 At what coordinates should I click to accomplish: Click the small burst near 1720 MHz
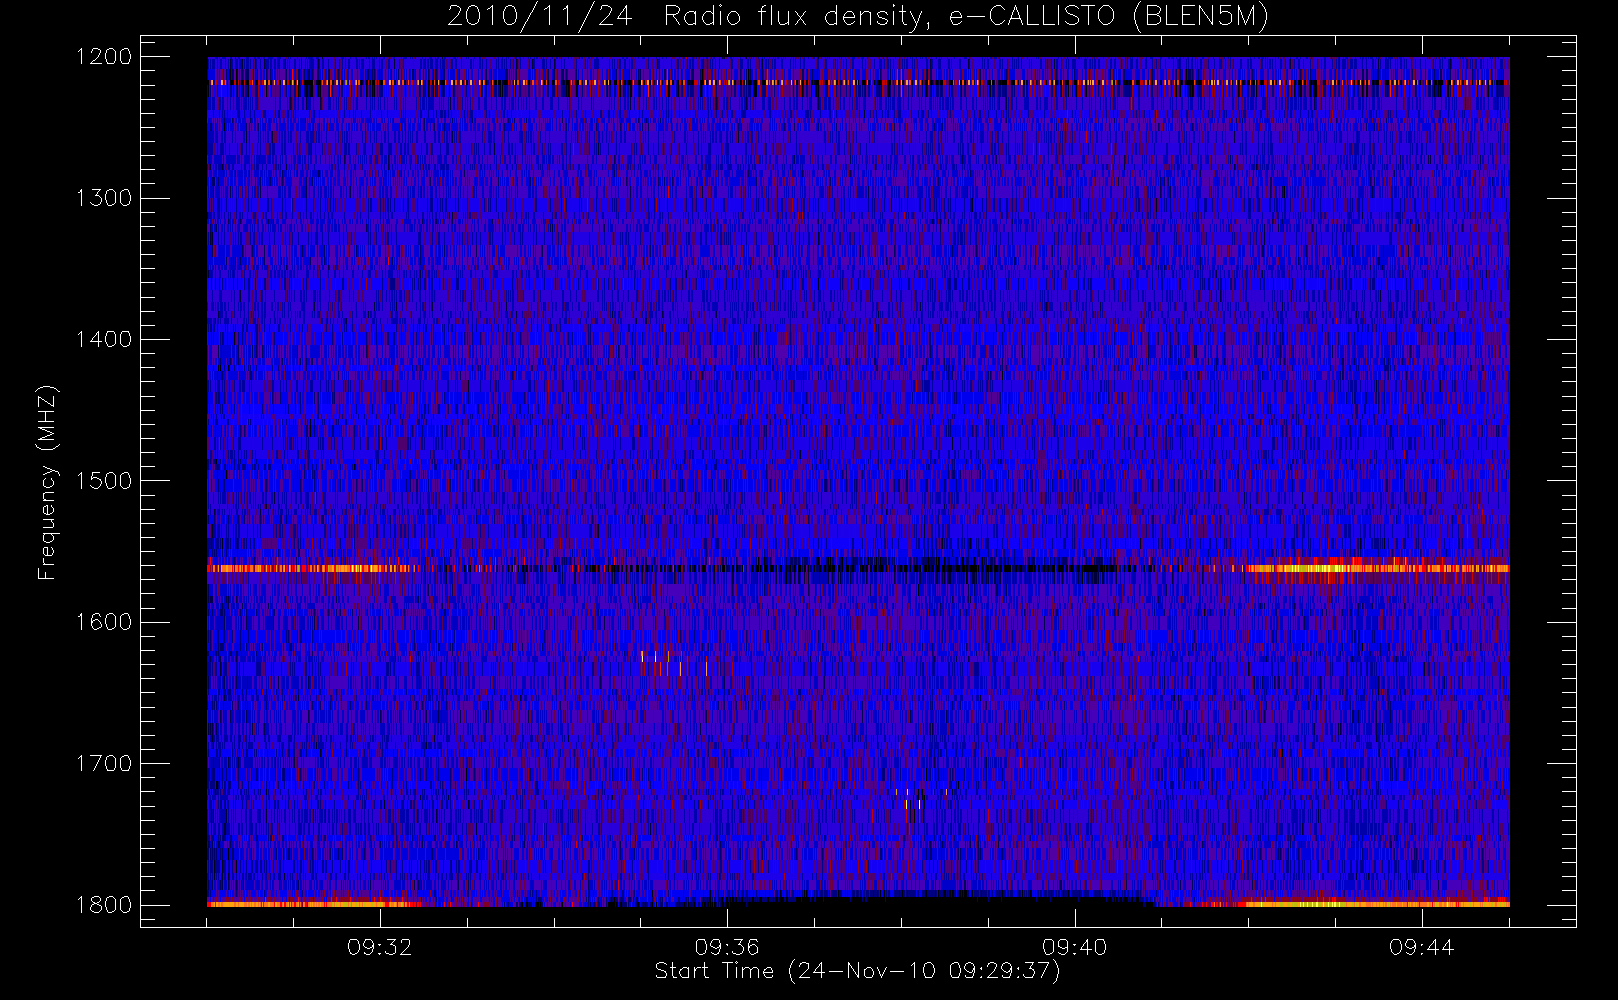click(x=921, y=798)
